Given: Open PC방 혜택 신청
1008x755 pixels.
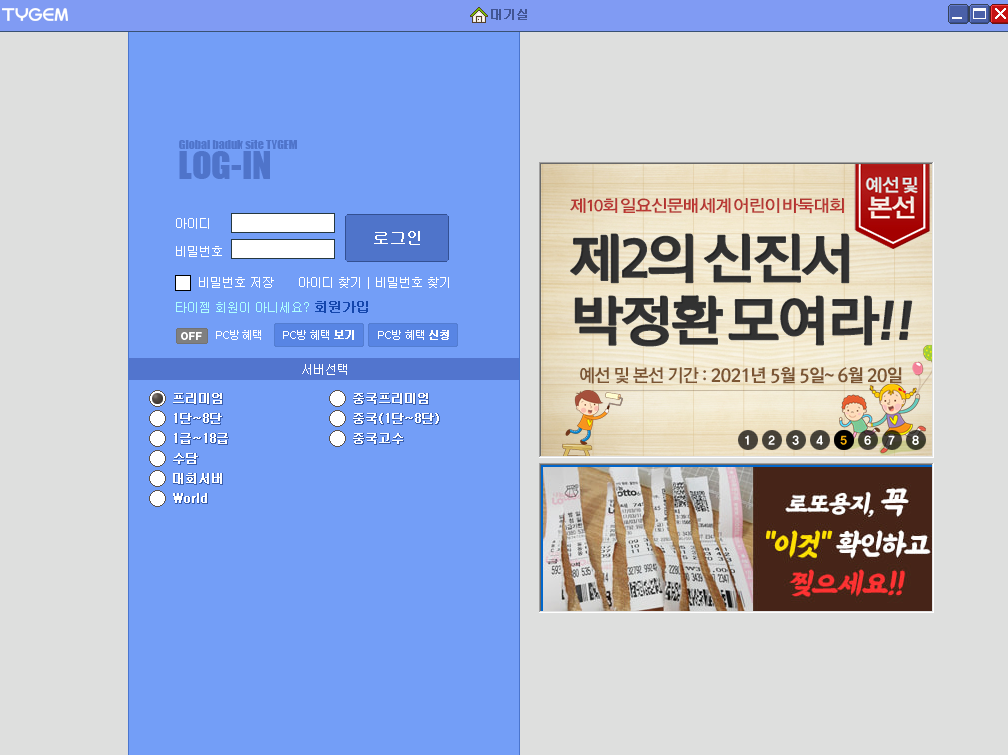Looking at the screenshot, I should tap(413, 335).
